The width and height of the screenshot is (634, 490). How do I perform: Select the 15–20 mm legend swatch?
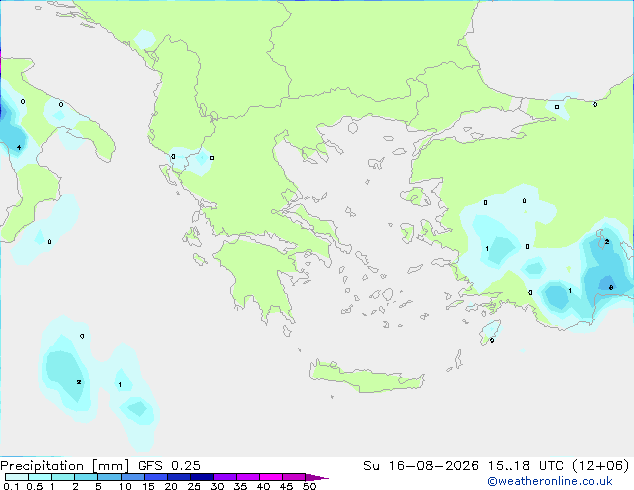pyautogui.click(x=155, y=477)
